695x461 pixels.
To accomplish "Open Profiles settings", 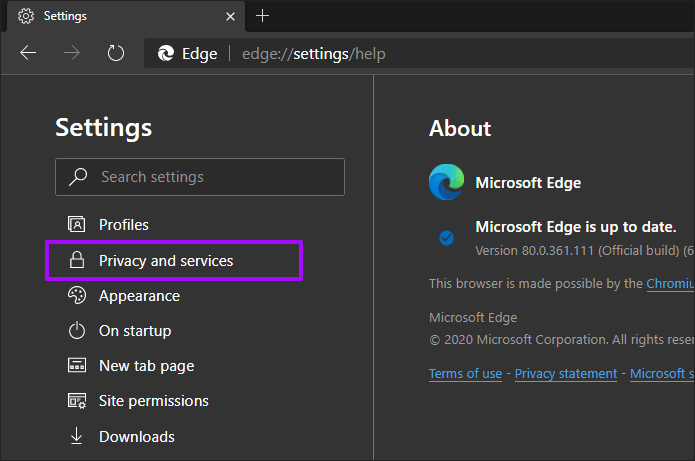I will (x=124, y=225).
